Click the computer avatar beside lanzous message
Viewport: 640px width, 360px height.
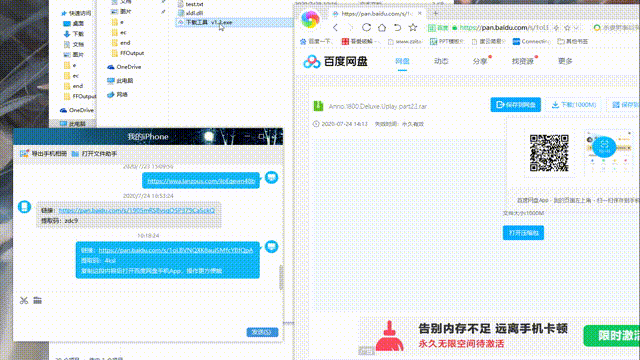click(x=271, y=178)
